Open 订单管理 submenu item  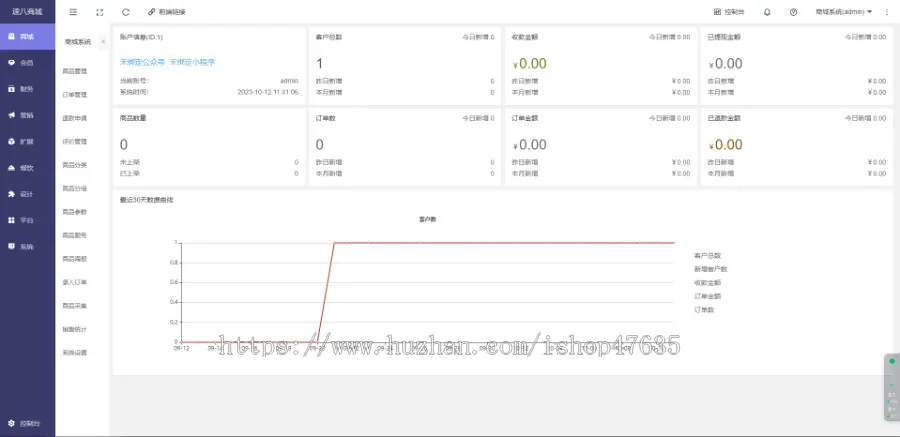[x=75, y=95]
